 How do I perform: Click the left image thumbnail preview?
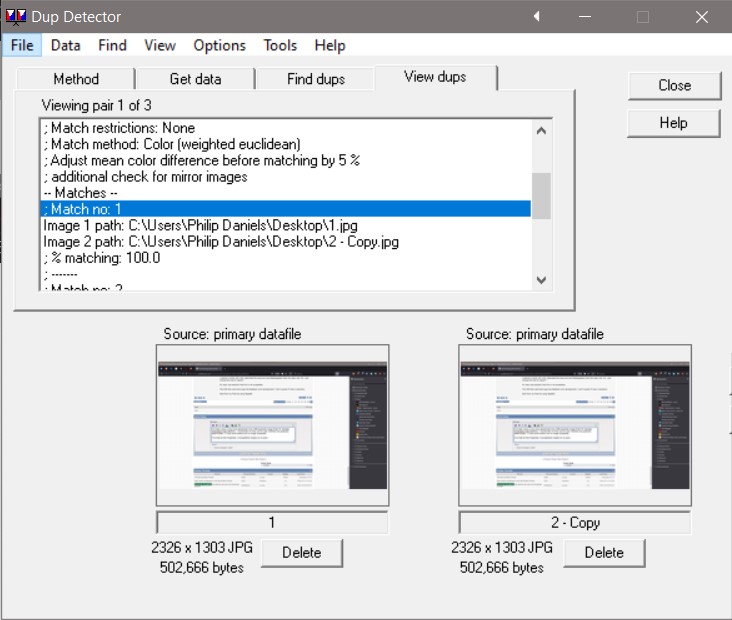click(x=273, y=425)
